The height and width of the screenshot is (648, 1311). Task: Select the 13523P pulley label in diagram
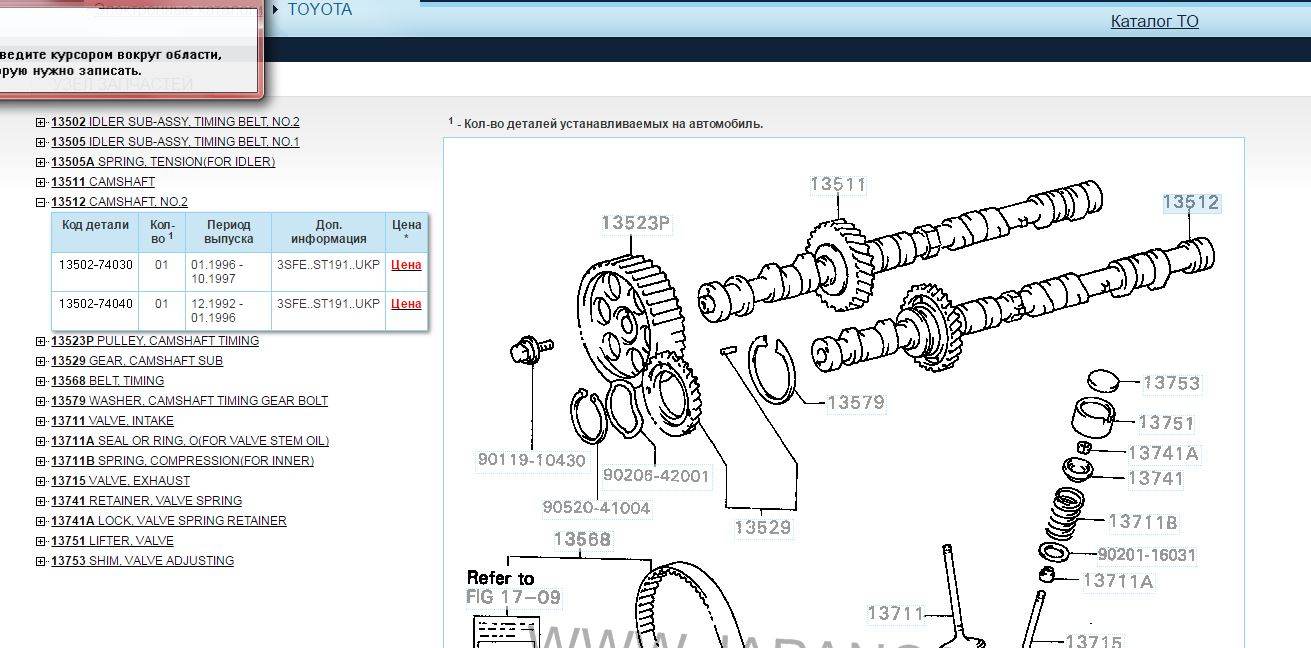635,223
